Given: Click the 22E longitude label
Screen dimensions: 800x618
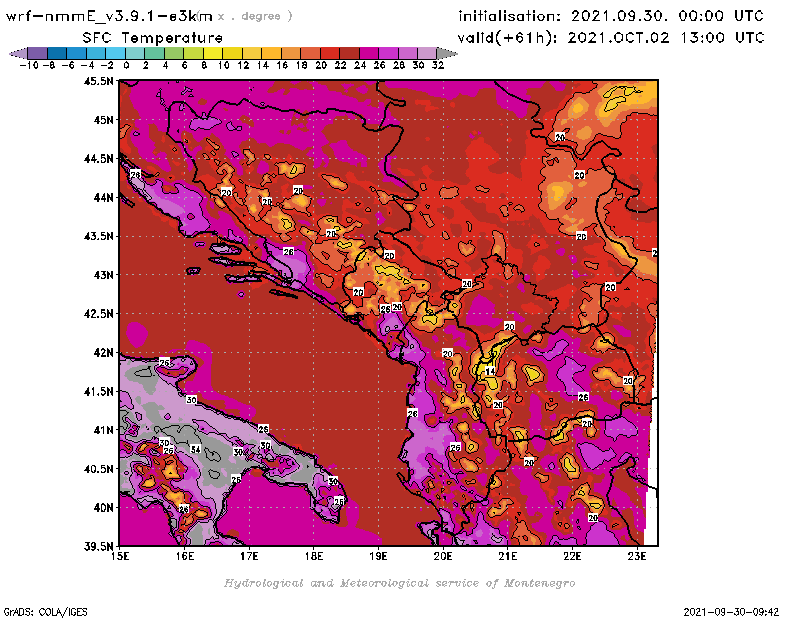Looking at the screenshot, I should [x=572, y=556].
